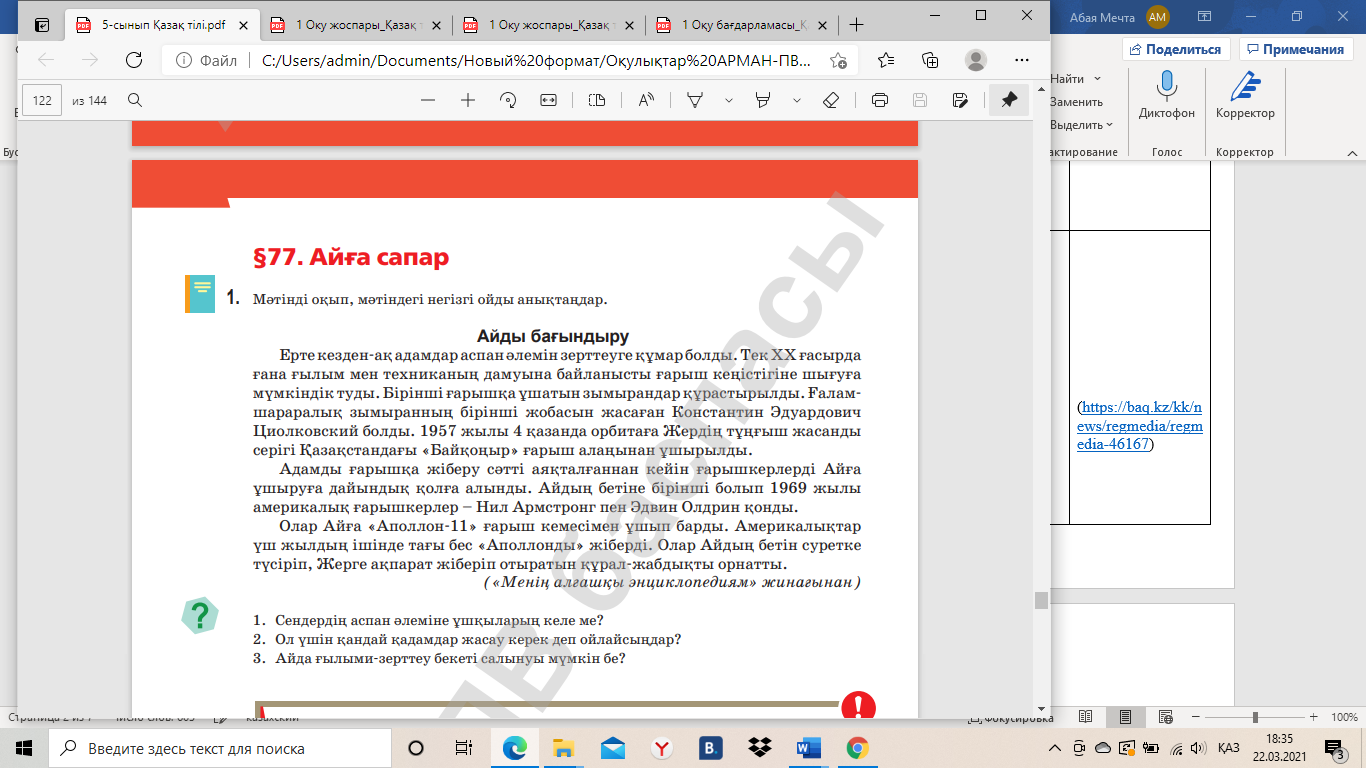1366x768 pixels.
Task: Open Edge tab actions menu icon
Action: pyautogui.click(x=41, y=24)
